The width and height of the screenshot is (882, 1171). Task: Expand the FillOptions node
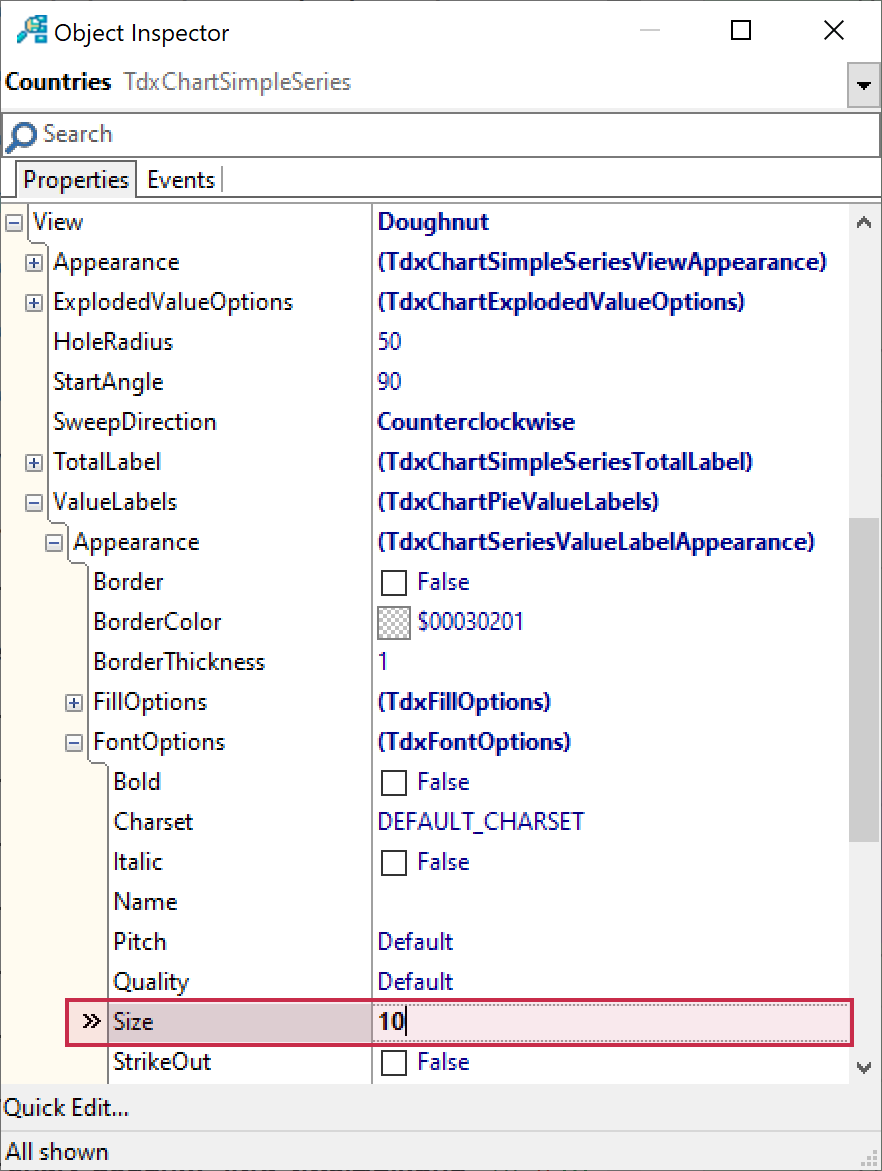(74, 703)
